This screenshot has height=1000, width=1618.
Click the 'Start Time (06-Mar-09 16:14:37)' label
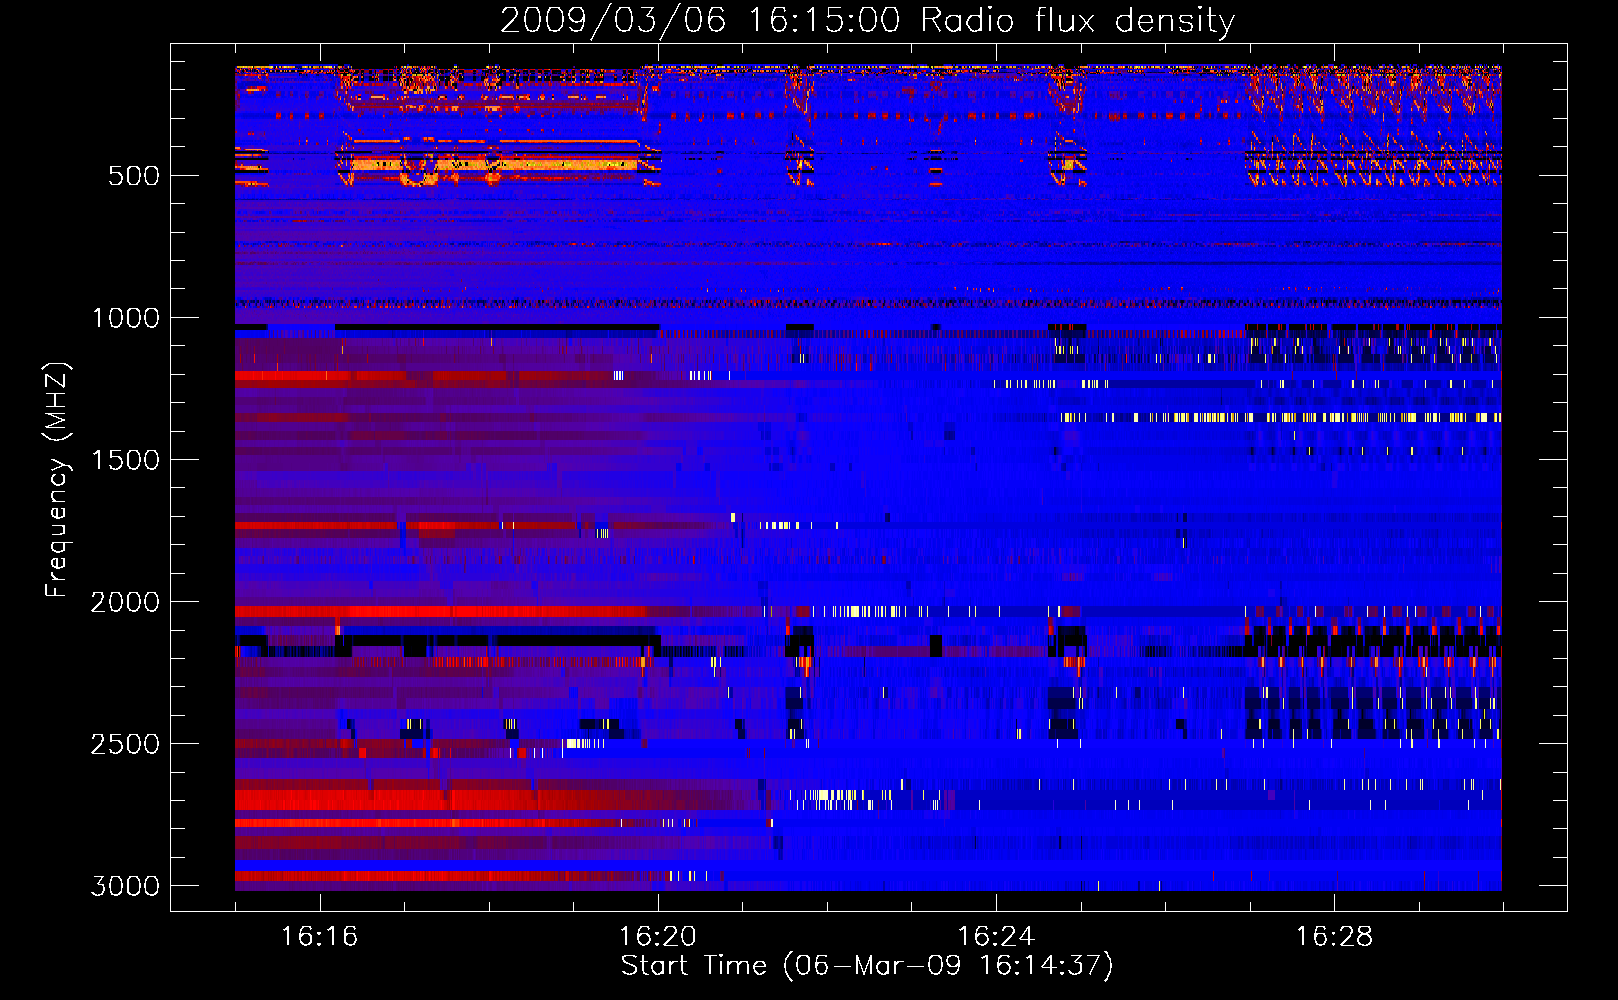pos(867,966)
